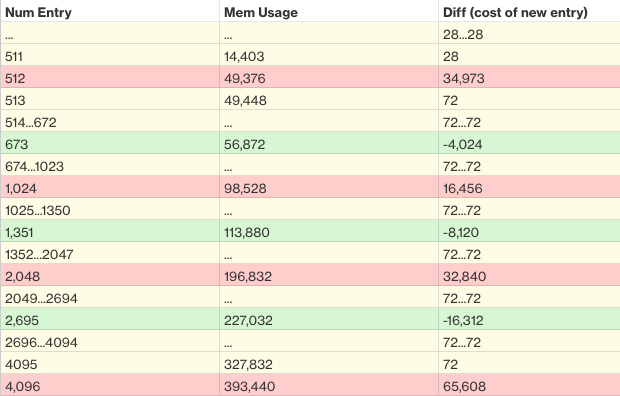The height and width of the screenshot is (396, 620).
Task: Select the -4,024 diff cell
Action: (529, 143)
